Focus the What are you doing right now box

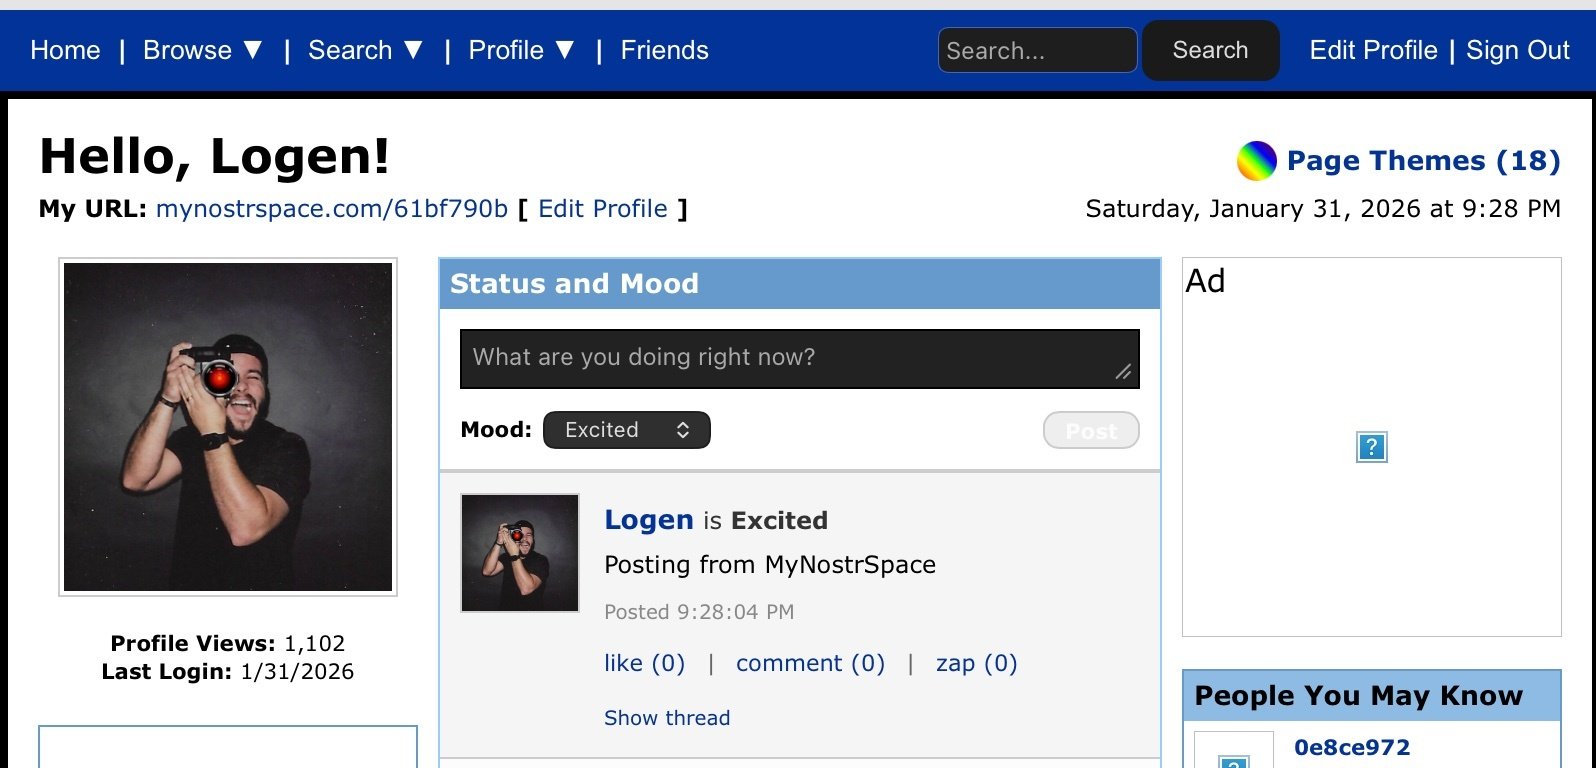click(x=799, y=359)
